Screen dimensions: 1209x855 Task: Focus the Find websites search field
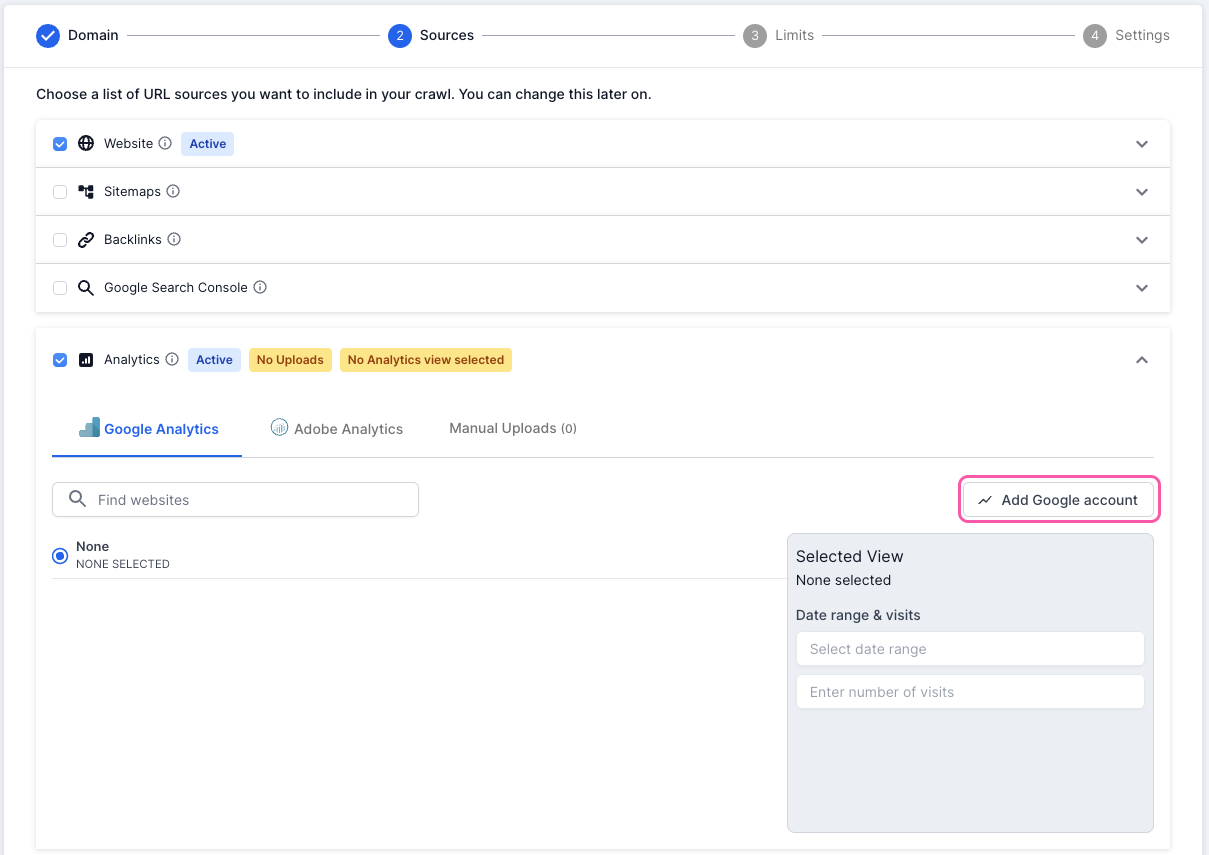click(235, 500)
